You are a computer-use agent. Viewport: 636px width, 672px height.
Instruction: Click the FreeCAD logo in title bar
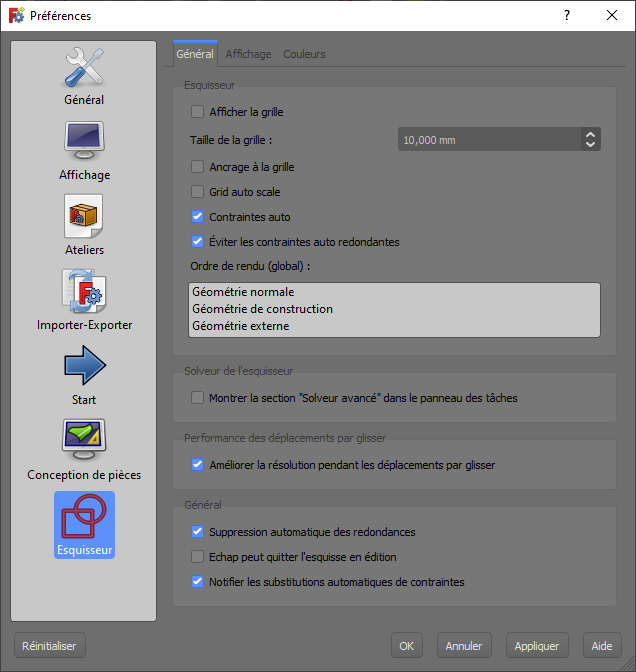[17, 16]
